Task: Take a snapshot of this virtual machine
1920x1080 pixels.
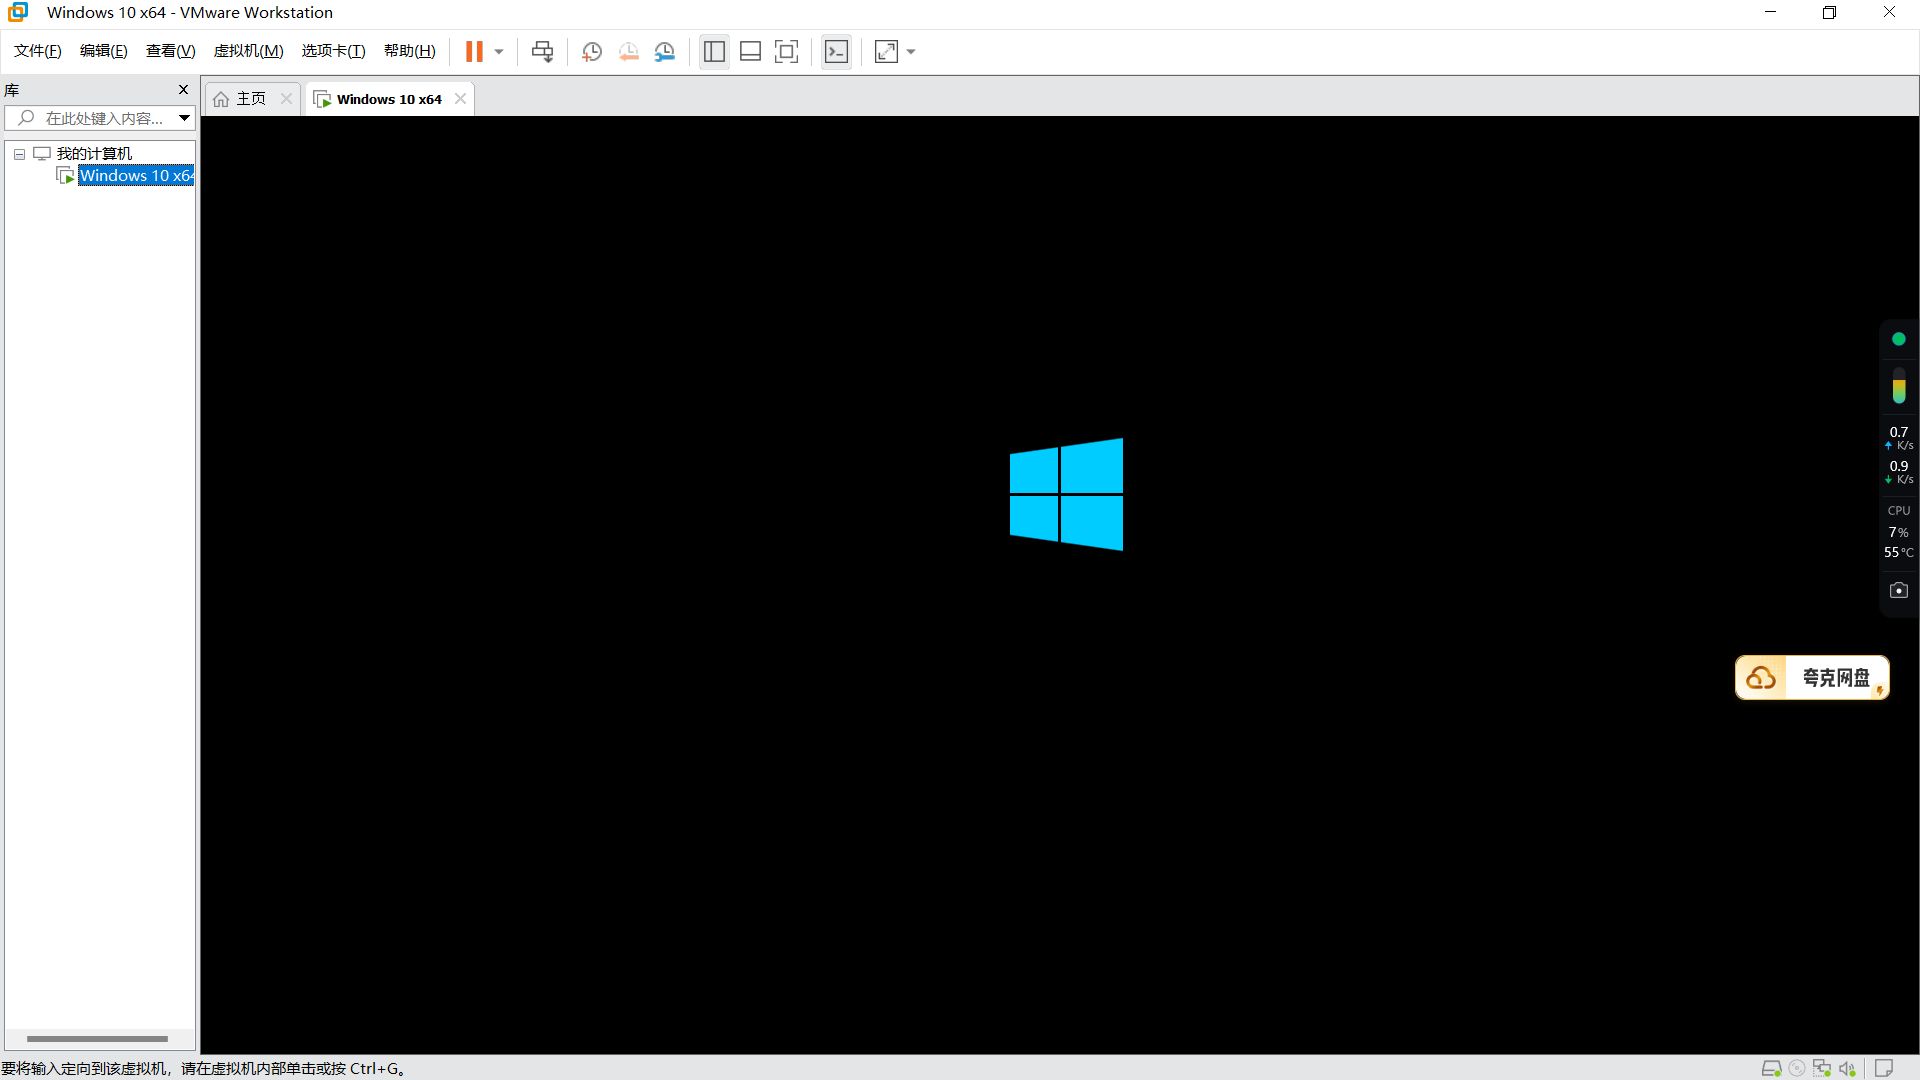Action: 592,52
